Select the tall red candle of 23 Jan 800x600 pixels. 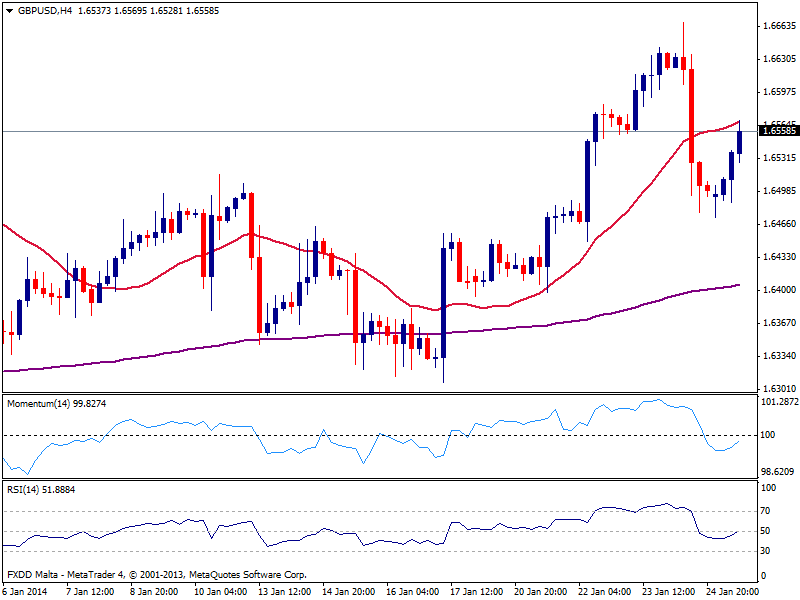(x=691, y=116)
